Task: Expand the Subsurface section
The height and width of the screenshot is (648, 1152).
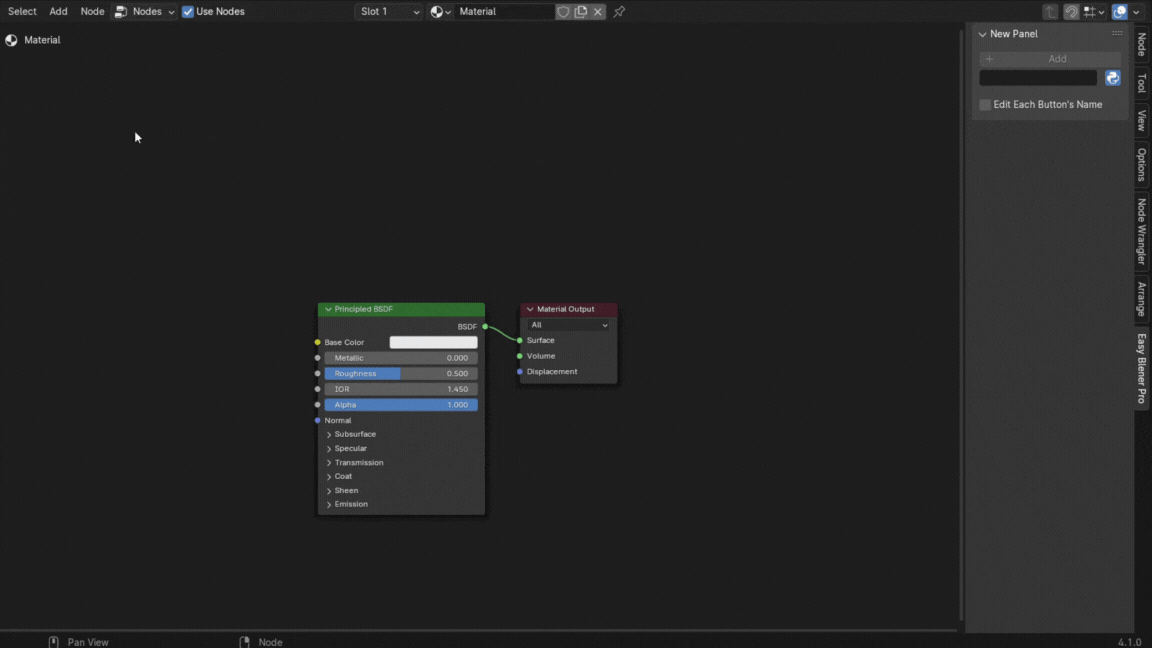Action: 329,435
